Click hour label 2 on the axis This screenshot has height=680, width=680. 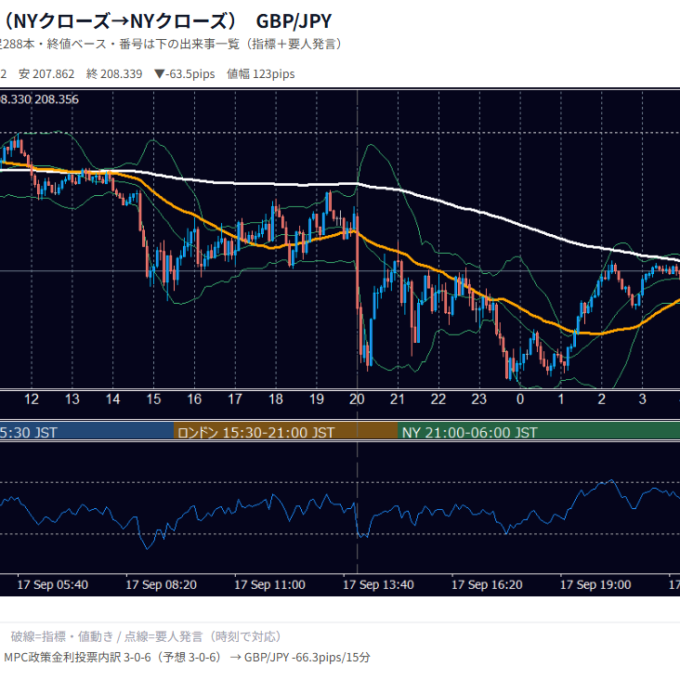click(x=602, y=399)
